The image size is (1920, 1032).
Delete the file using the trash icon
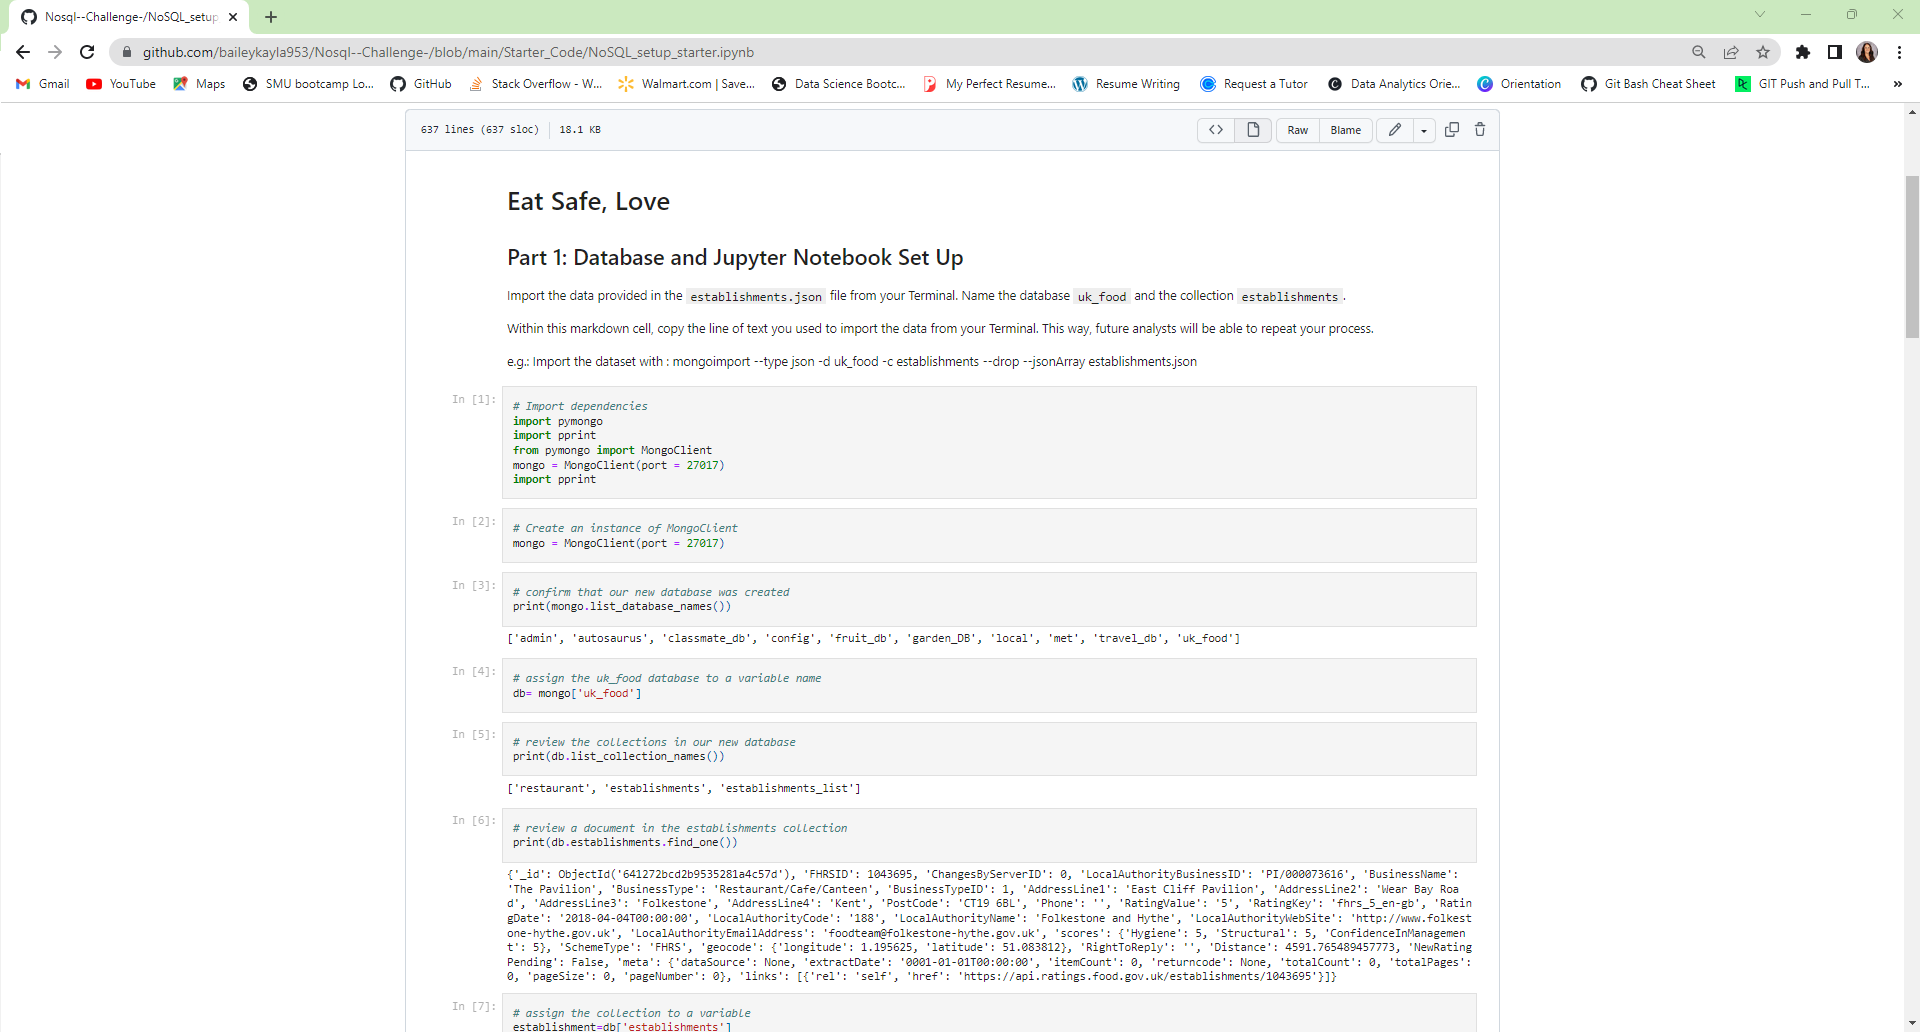point(1480,130)
